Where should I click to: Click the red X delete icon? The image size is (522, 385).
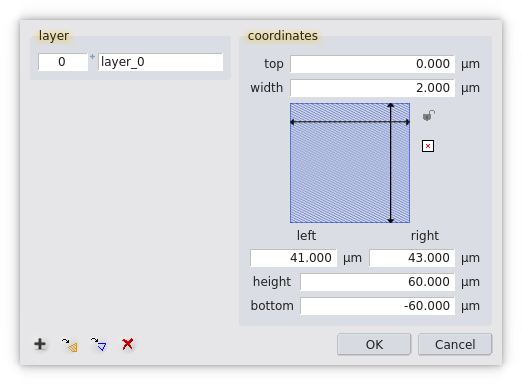tap(127, 344)
